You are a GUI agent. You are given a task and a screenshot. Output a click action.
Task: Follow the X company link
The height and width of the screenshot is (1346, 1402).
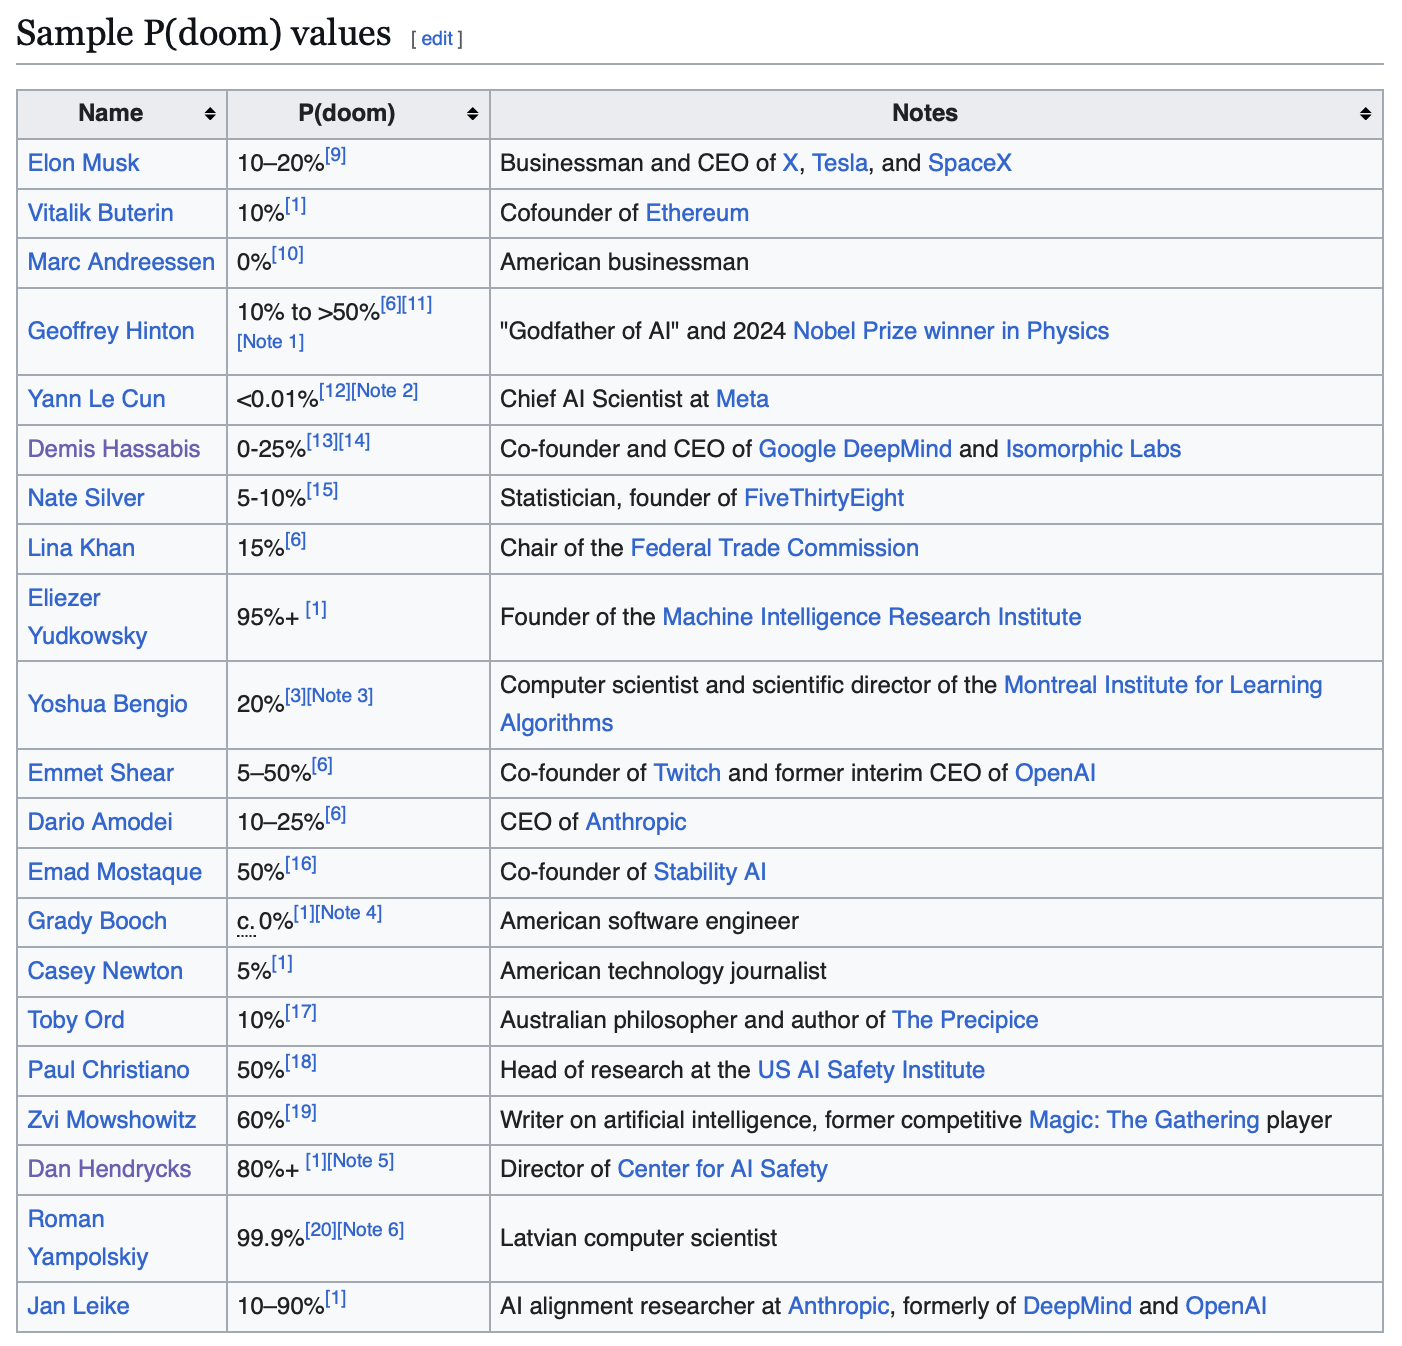tap(790, 163)
